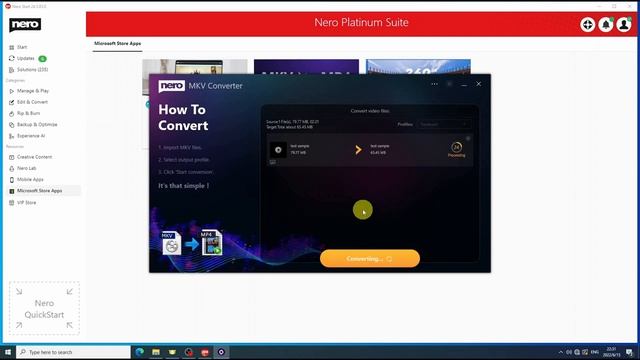Click the Manage & Play triangle icon
Image resolution: width=640 pixels, height=360 pixels.
pyautogui.click(x=11, y=91)
